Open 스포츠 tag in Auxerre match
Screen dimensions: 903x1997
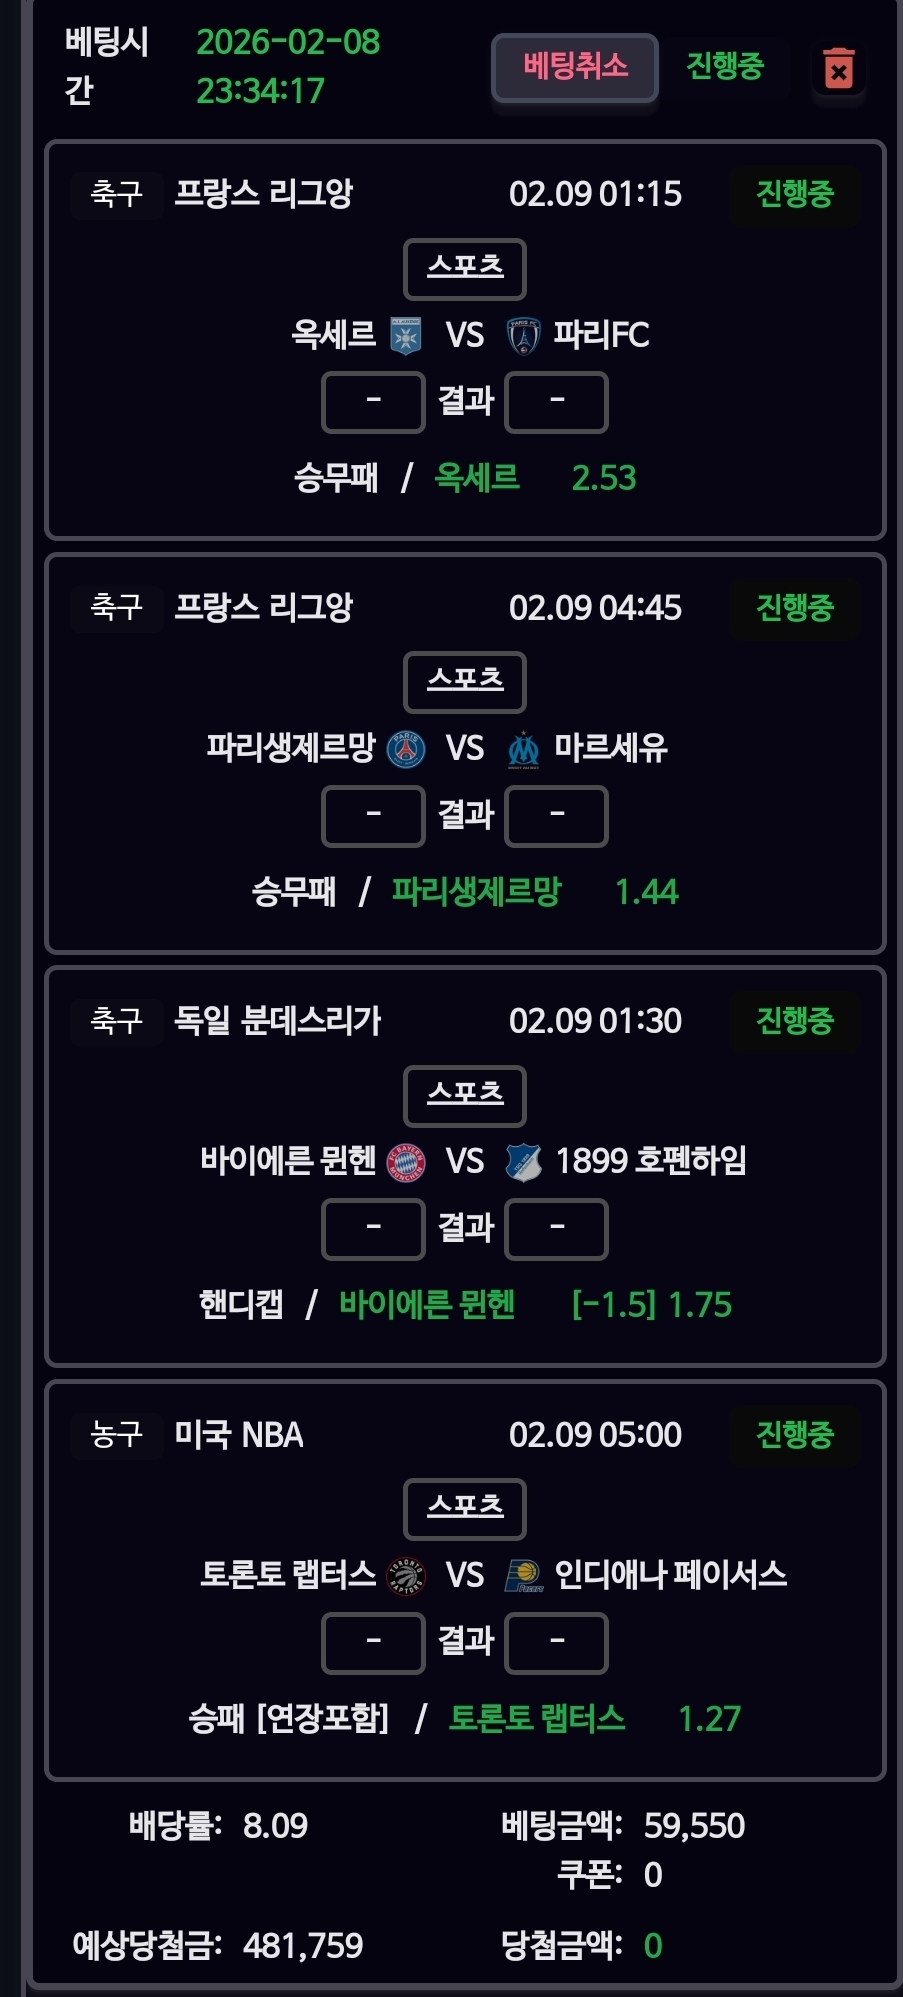click(x=465, y=268)
